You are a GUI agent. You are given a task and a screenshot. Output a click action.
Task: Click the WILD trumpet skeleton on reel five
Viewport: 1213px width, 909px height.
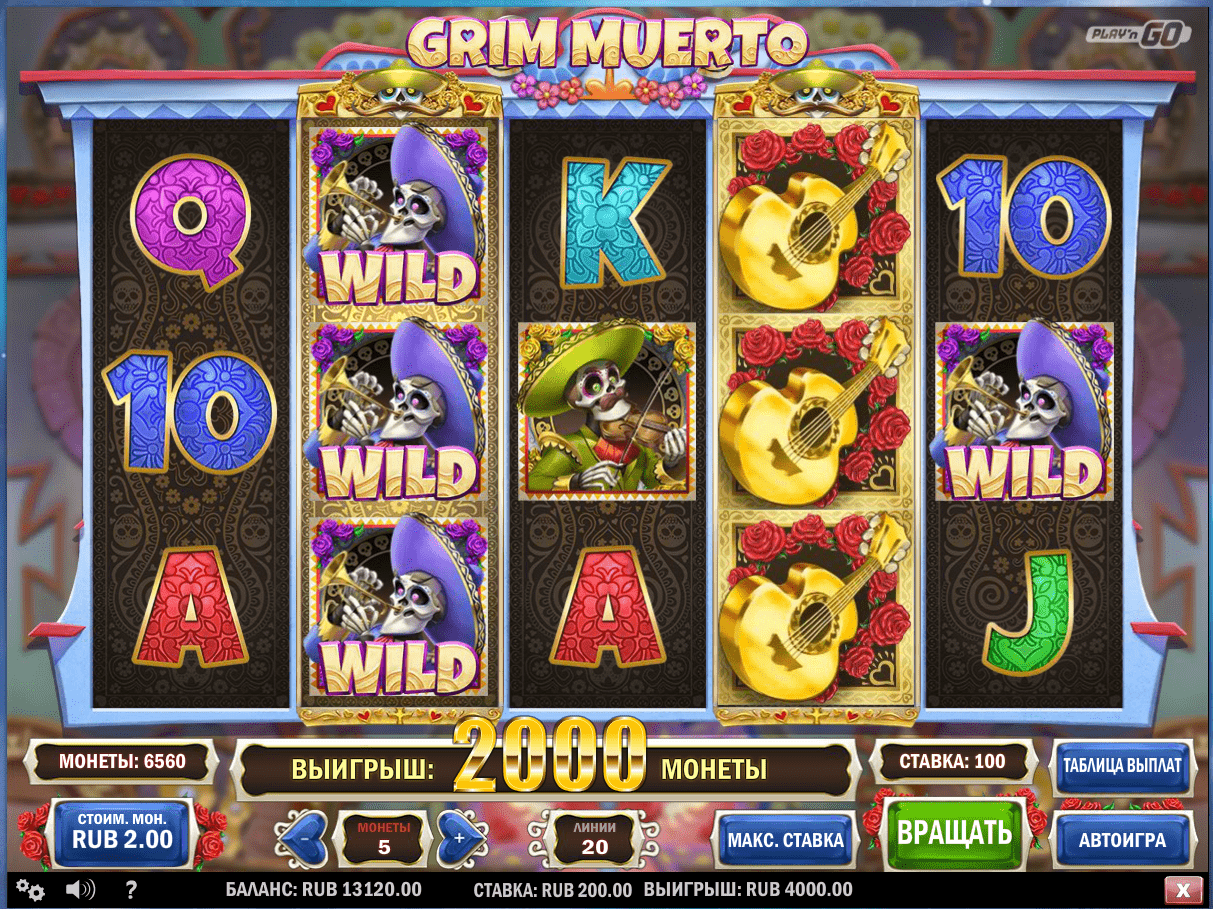click(1024, 410)
